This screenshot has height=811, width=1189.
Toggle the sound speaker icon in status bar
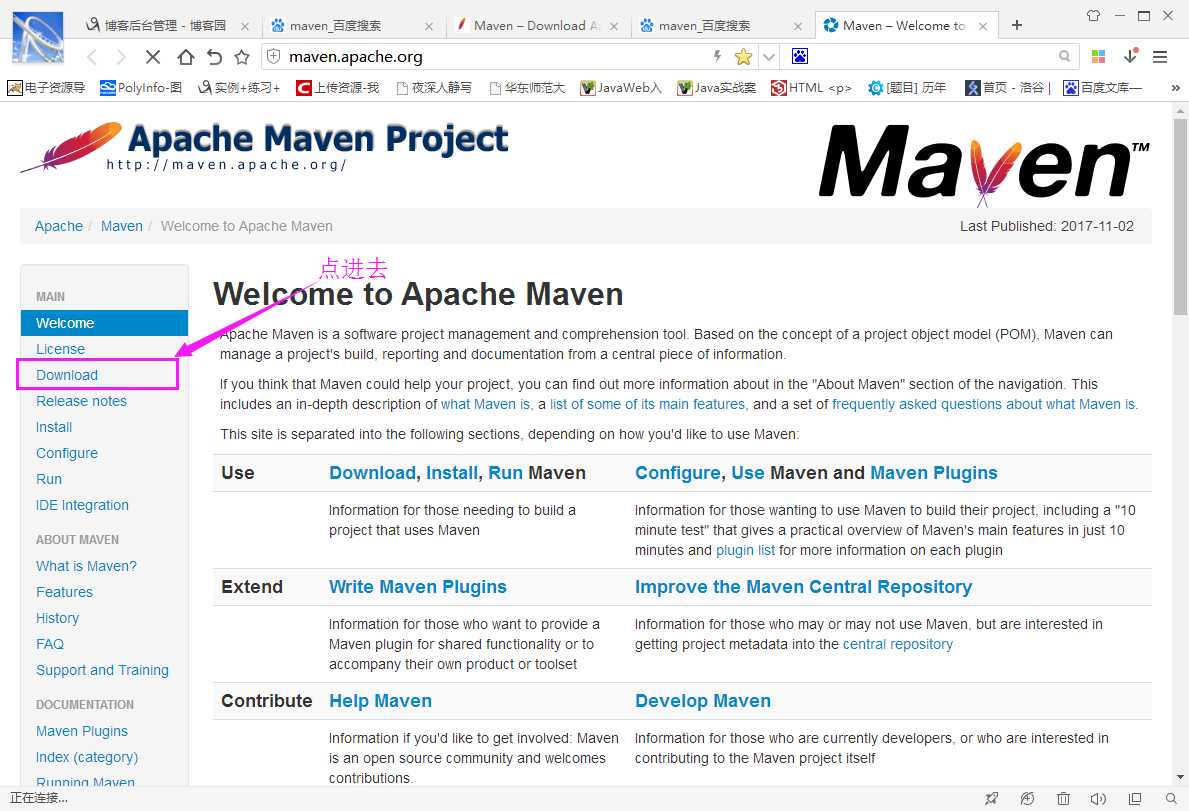click(x=1098, y=798)
